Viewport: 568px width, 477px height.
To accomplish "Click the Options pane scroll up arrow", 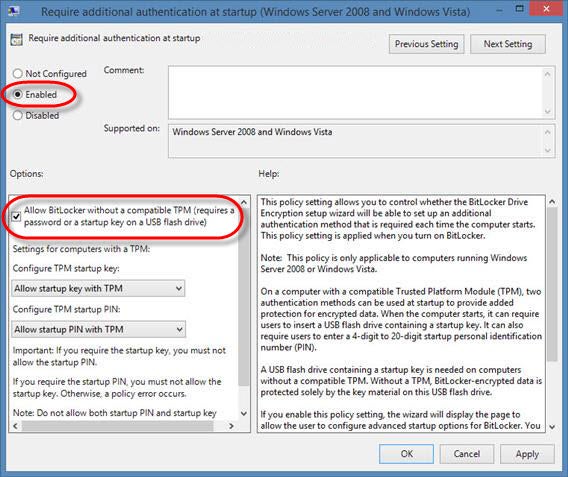I will (244, 202).
